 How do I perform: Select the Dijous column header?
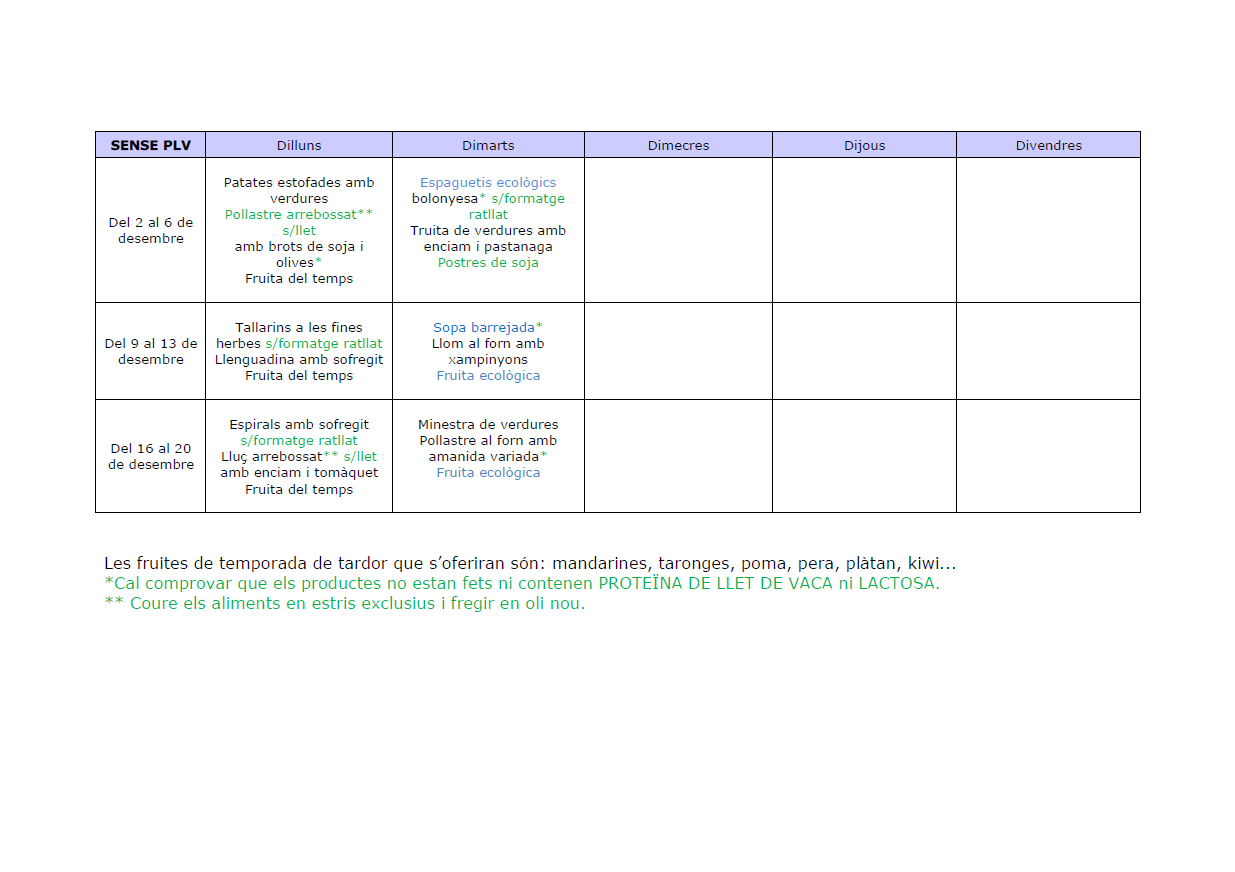(864, 145)
